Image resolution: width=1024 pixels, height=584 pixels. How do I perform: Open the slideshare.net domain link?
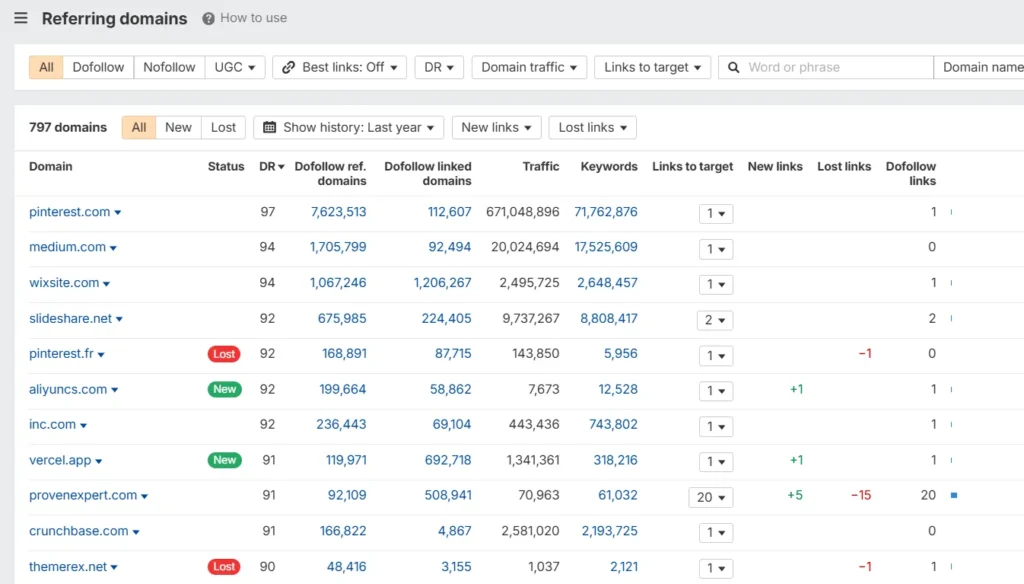click(71, 318)
